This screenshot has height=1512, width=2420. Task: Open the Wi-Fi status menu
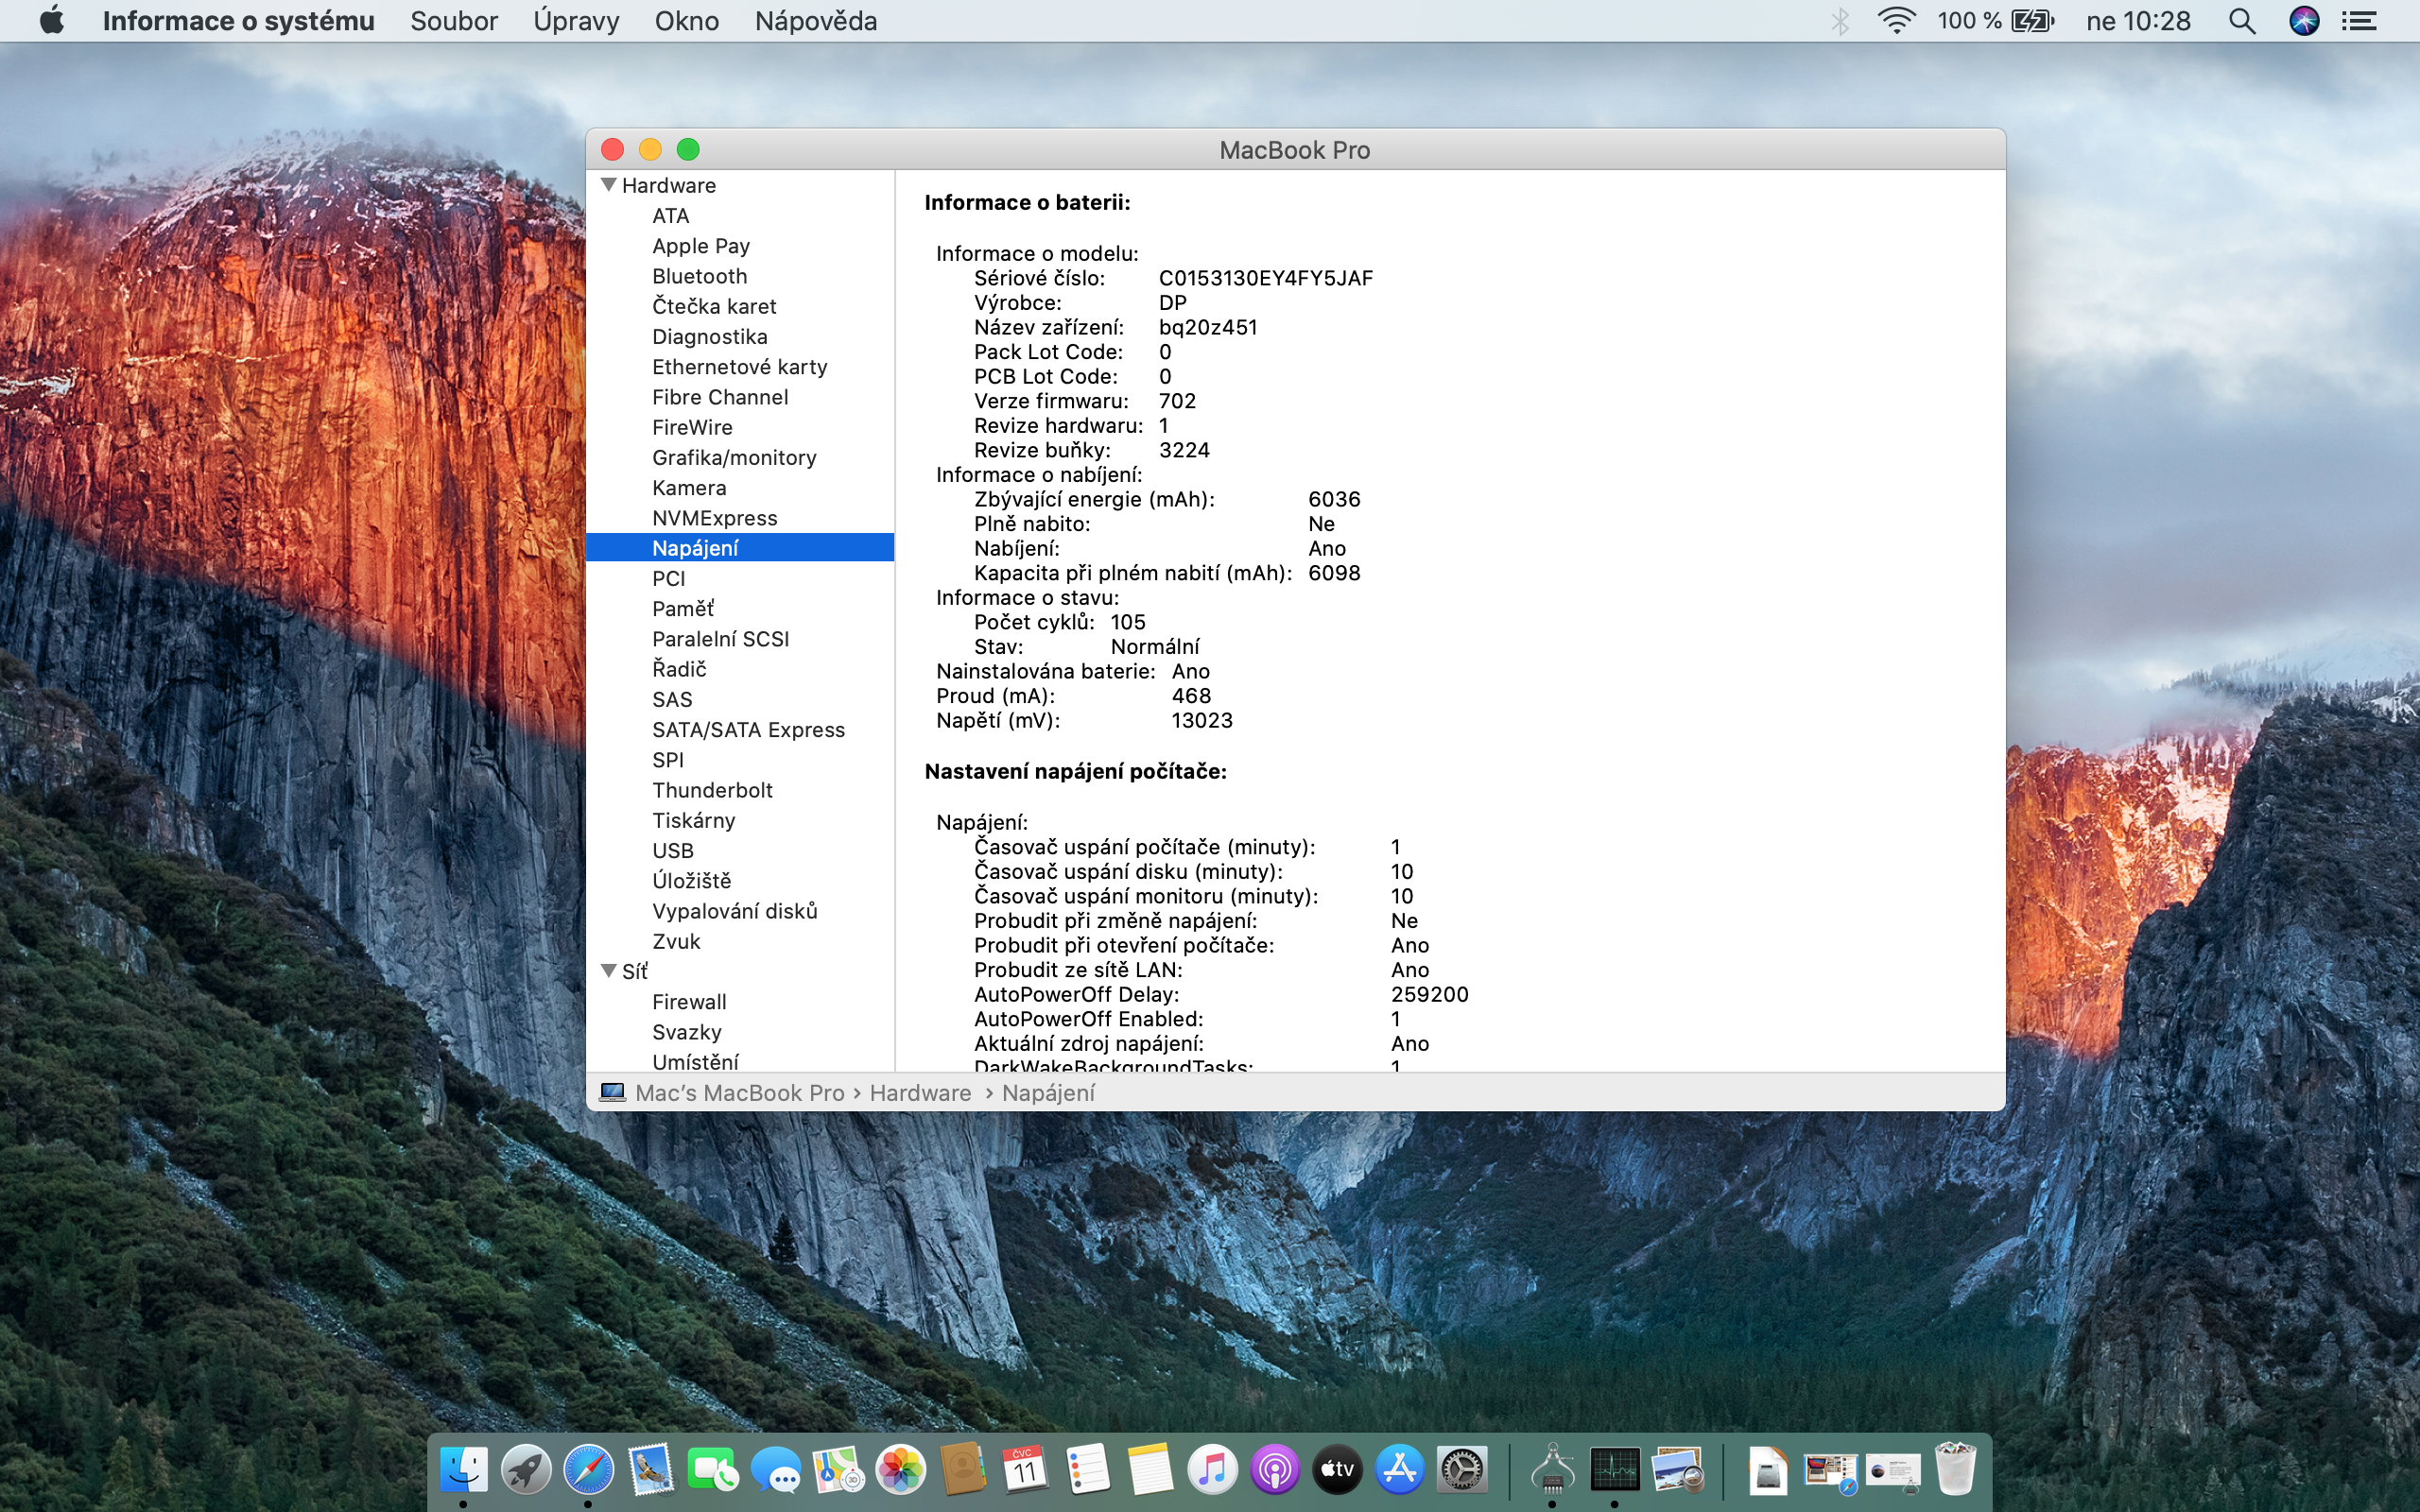(x=1896, y=21)
